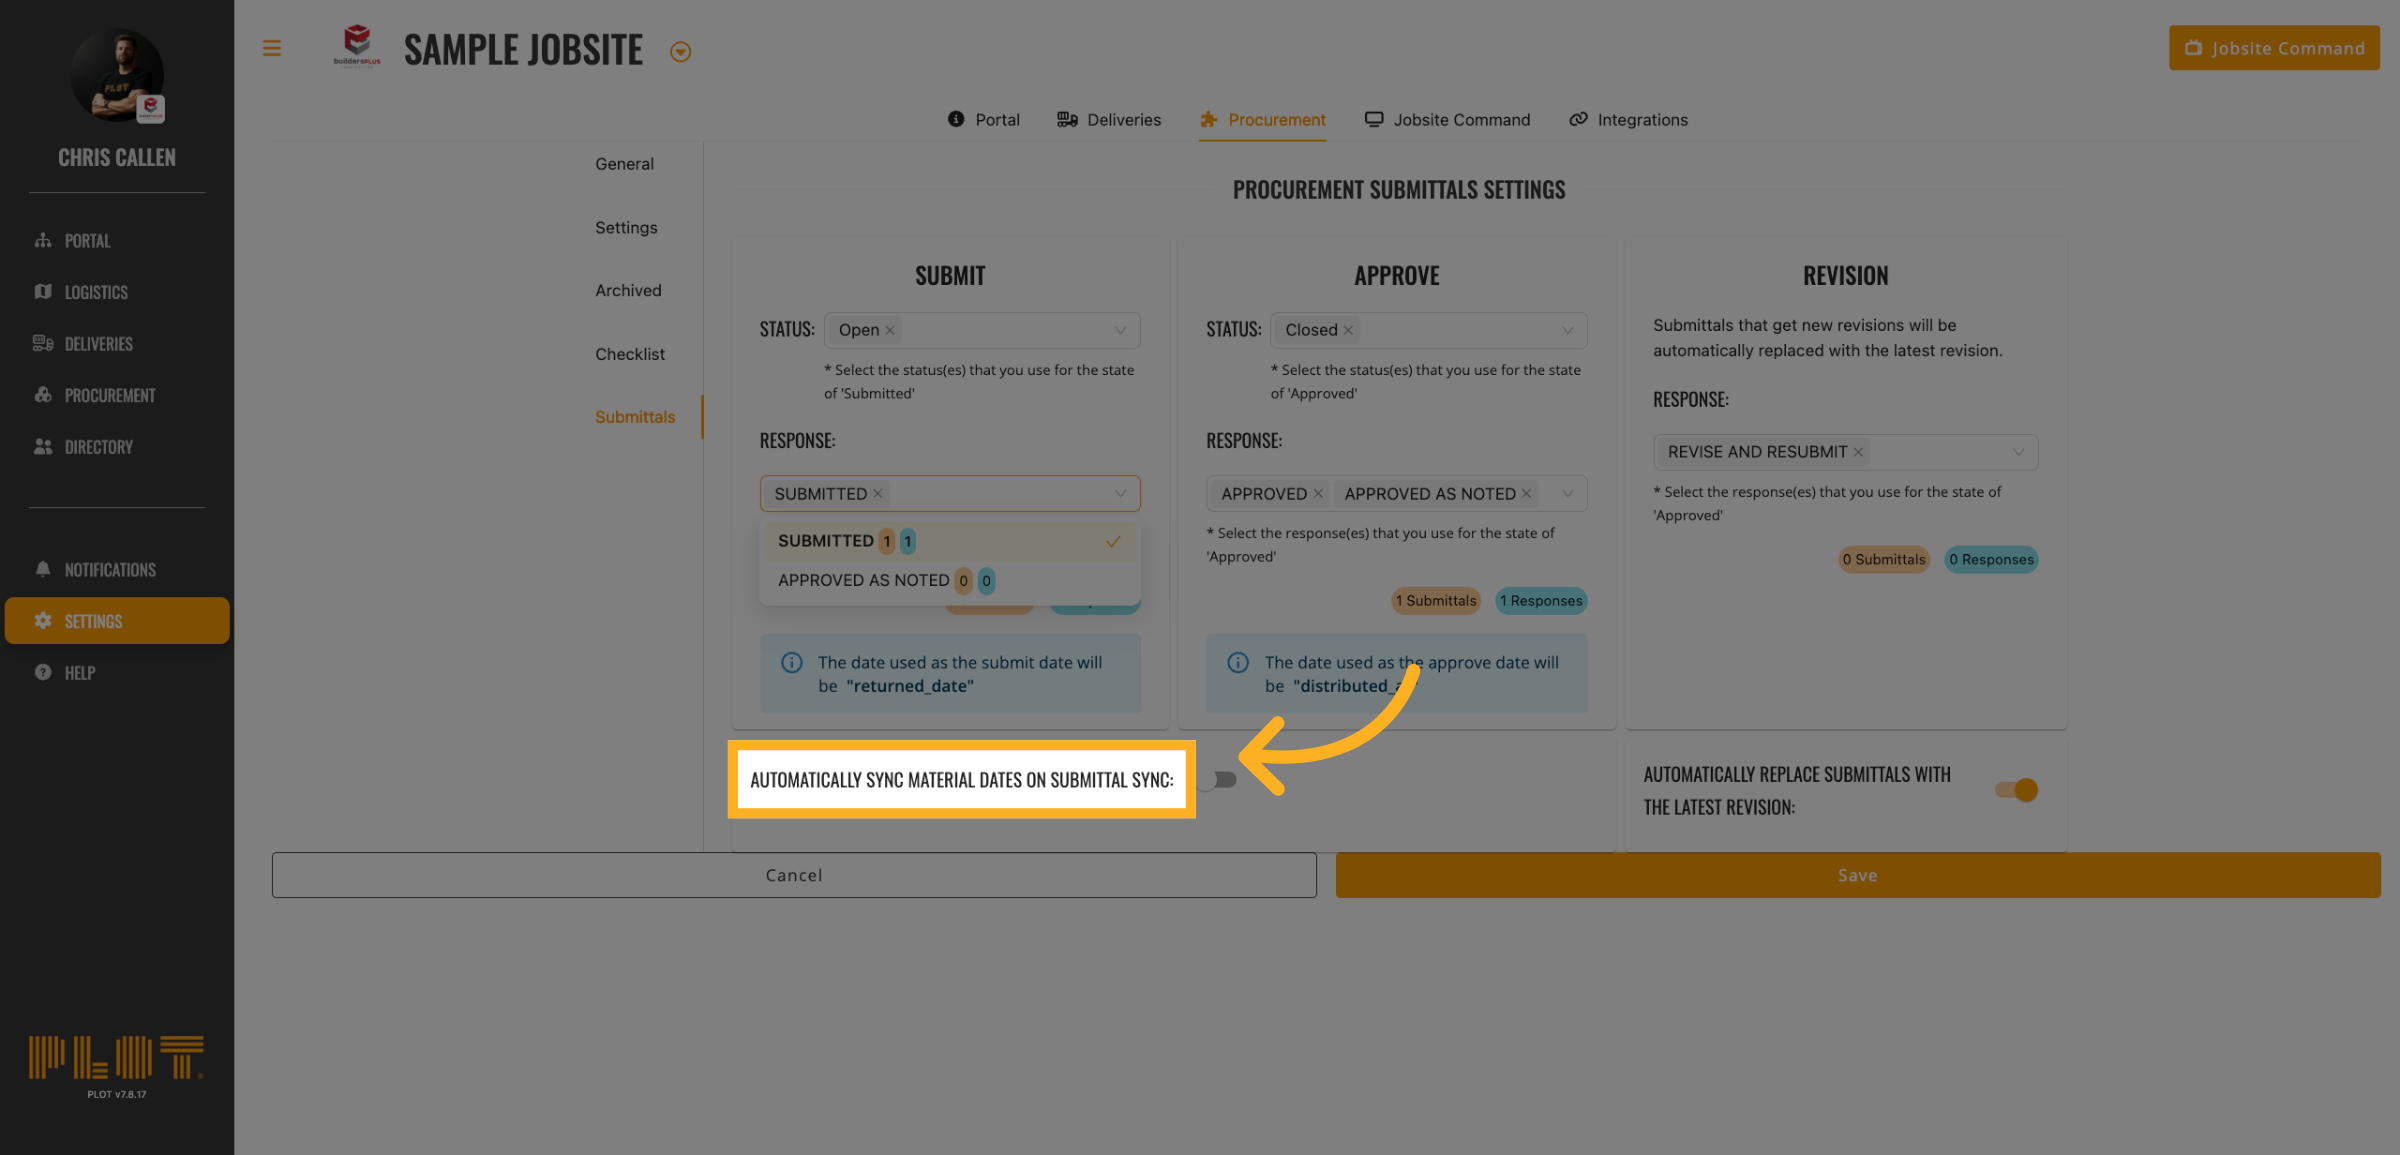
Task: Click Chris Callen profile avatar
Action: click(x=117, y=76)
